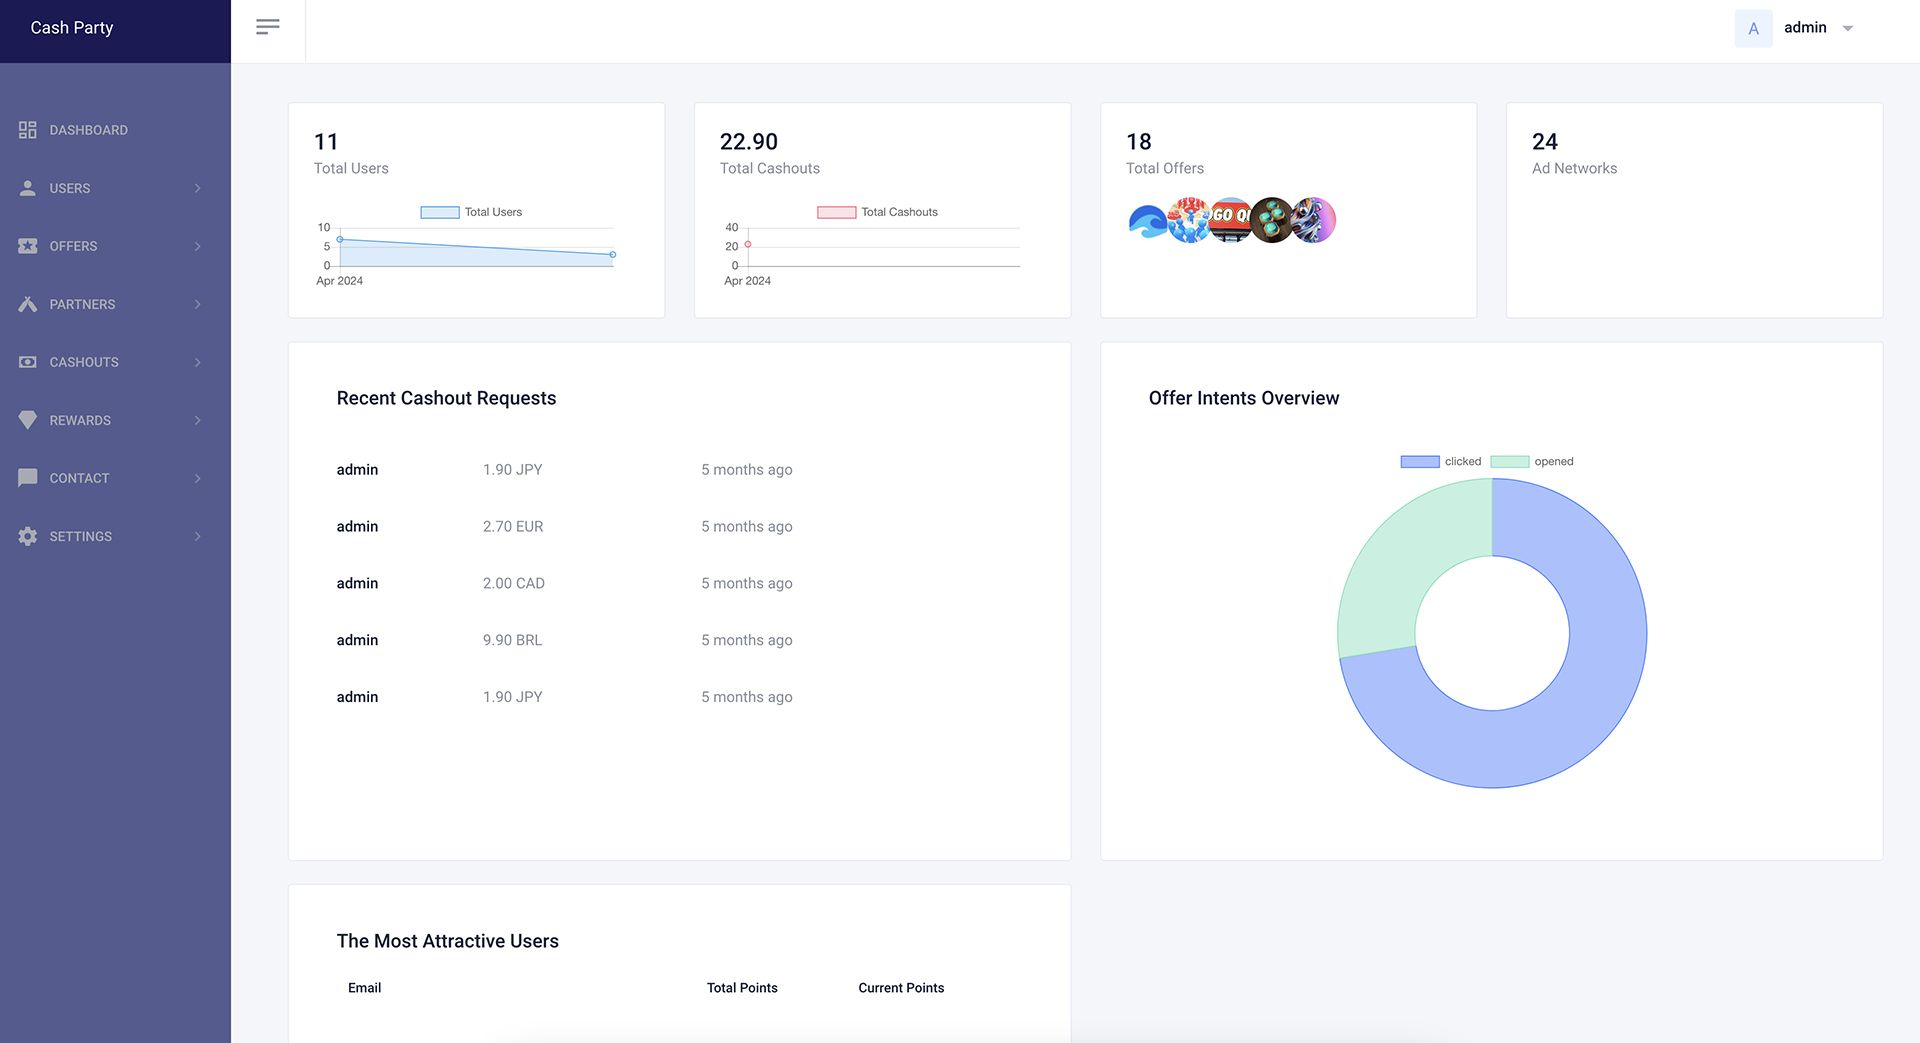Expand the Settings submenu chevron
The width and height of the screenshot is (1920, 1043).
(x=198, y=536)
